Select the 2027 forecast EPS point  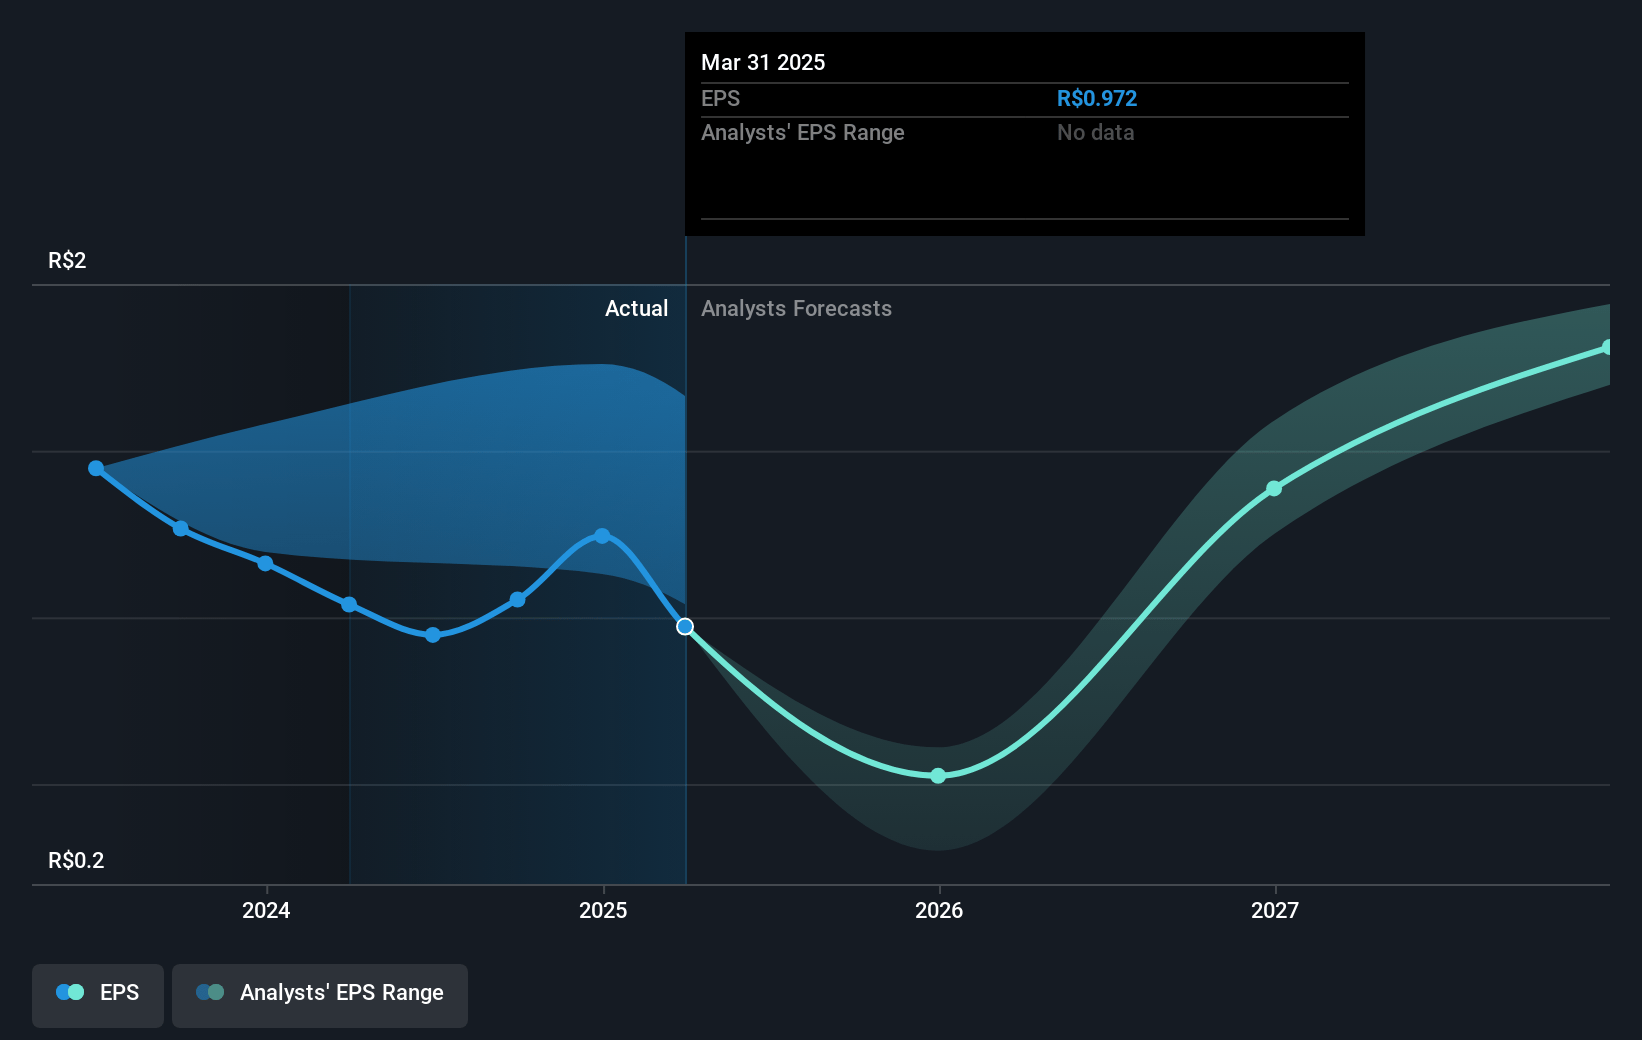click(1274, 489)
